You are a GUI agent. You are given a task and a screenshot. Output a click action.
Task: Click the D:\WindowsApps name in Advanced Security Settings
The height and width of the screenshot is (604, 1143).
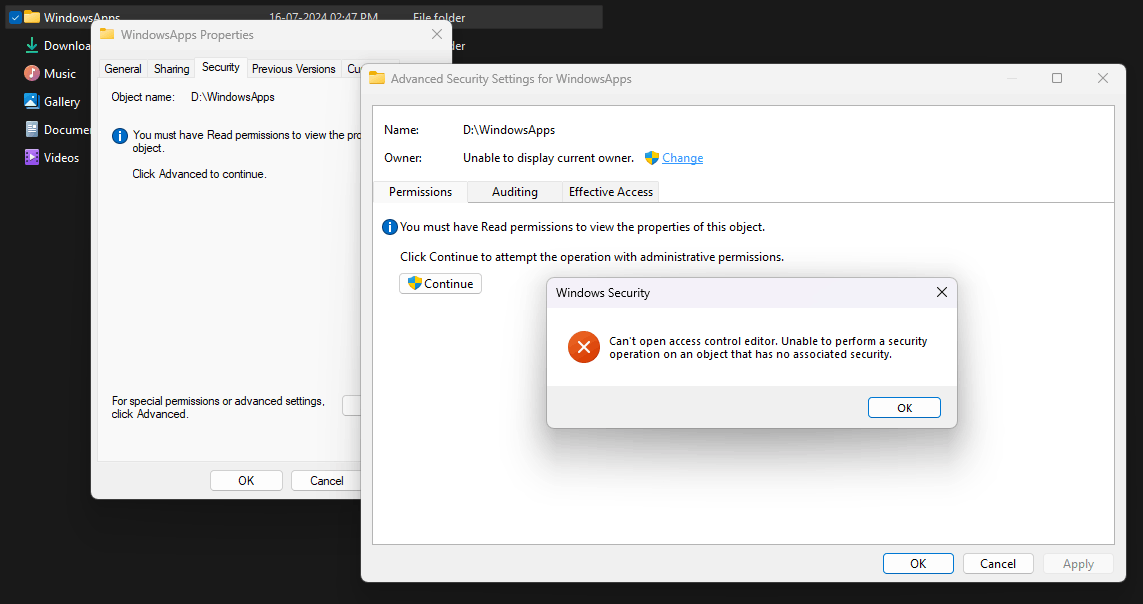tap(509, 130)
